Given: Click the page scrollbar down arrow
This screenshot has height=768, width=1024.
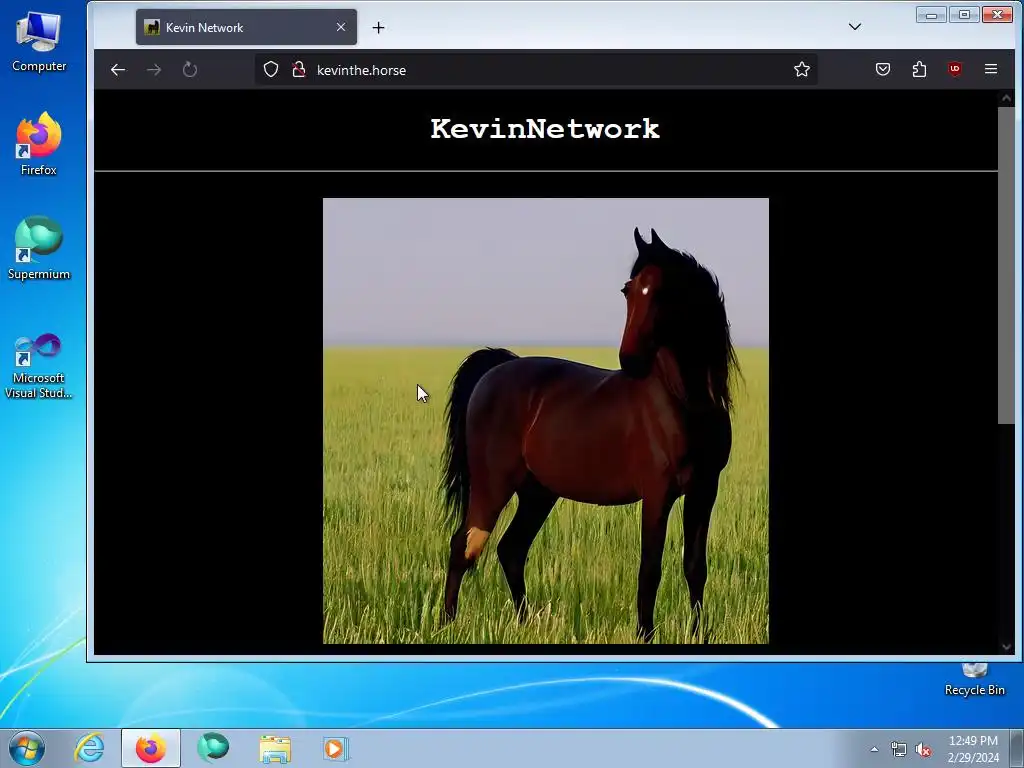Looking at the screenshot, I should [1006, 647].
